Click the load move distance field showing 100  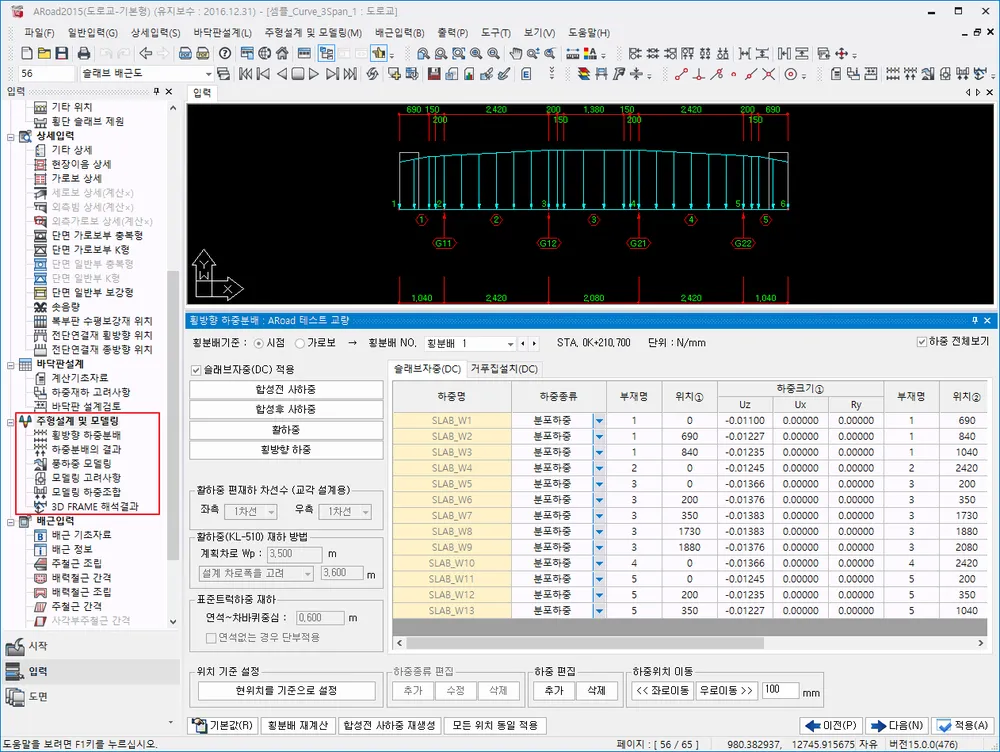click(781, 690)
